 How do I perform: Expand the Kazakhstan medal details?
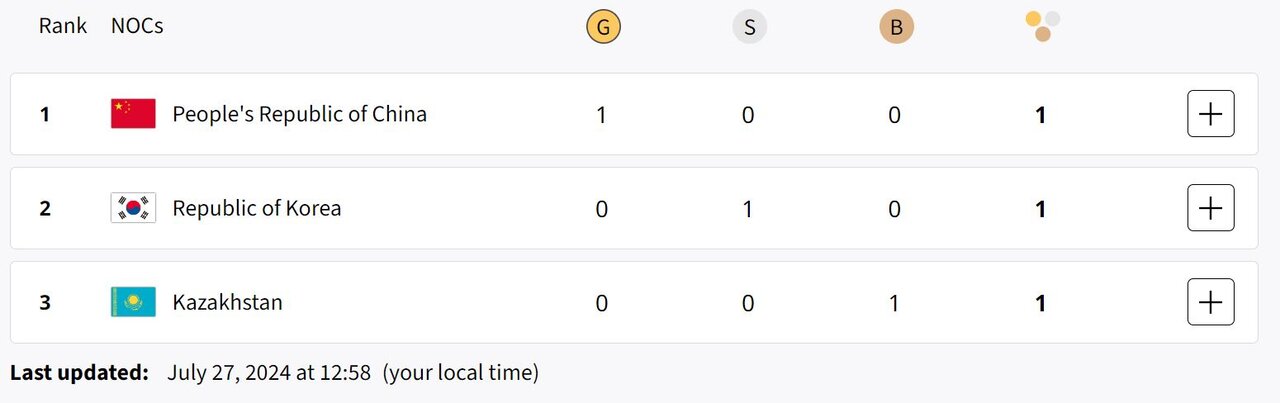coord(1210,302)
